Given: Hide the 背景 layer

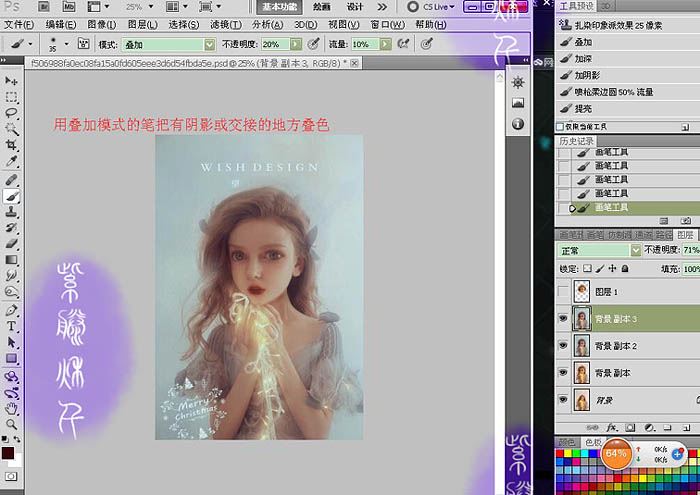Looking at the screenshot, I should pos(563,399).
